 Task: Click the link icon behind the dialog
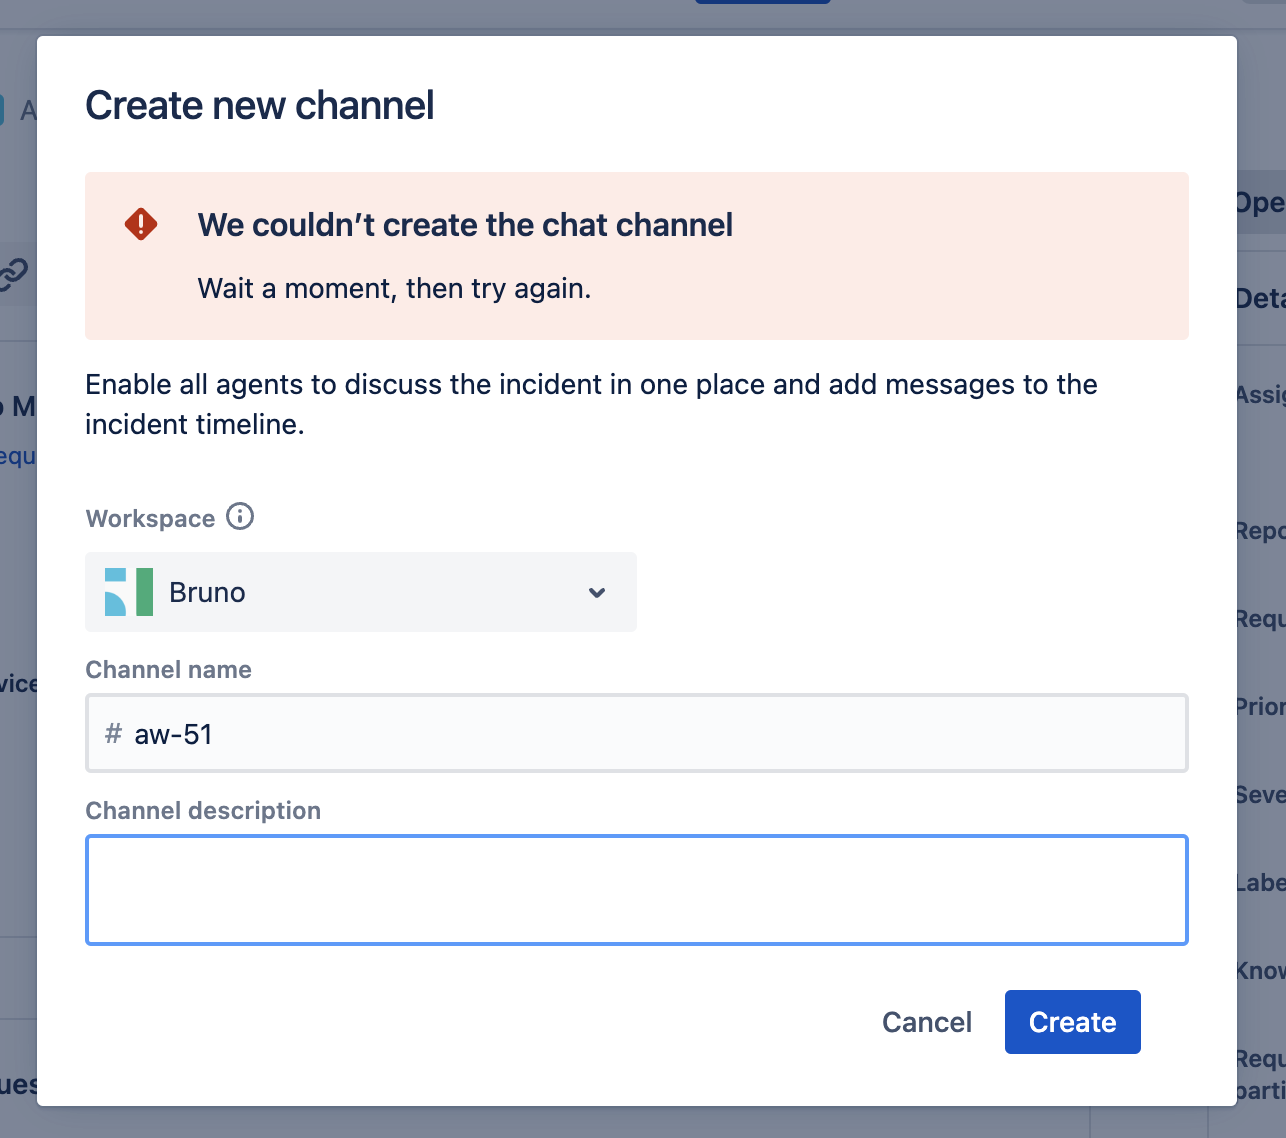pyautogui.click(x=14, y=273)
